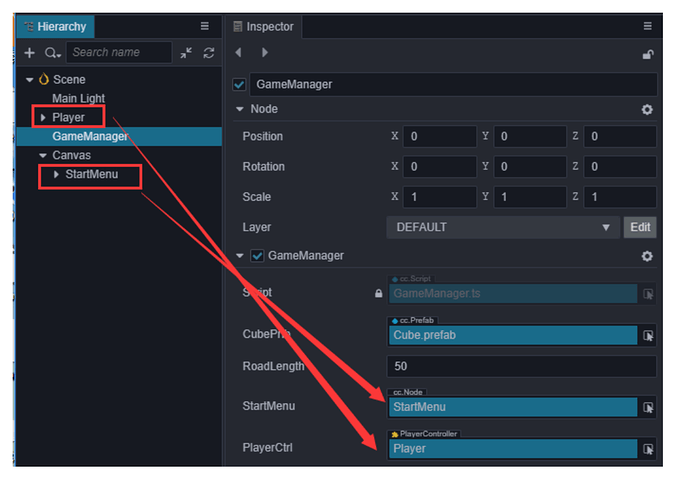Switch to the Hierarchy tab
The image size is (690, 490).
pos(56,27)
